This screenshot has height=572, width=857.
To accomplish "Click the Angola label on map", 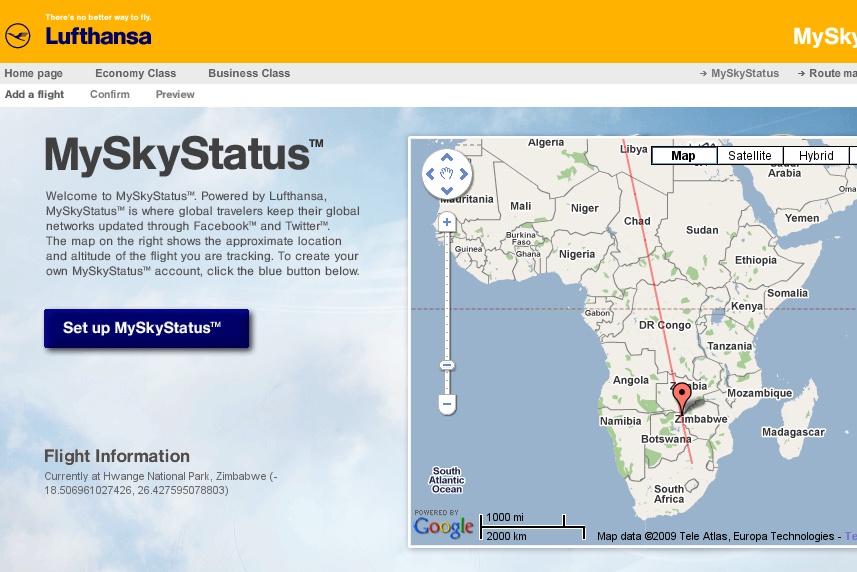I will [631, 380].
